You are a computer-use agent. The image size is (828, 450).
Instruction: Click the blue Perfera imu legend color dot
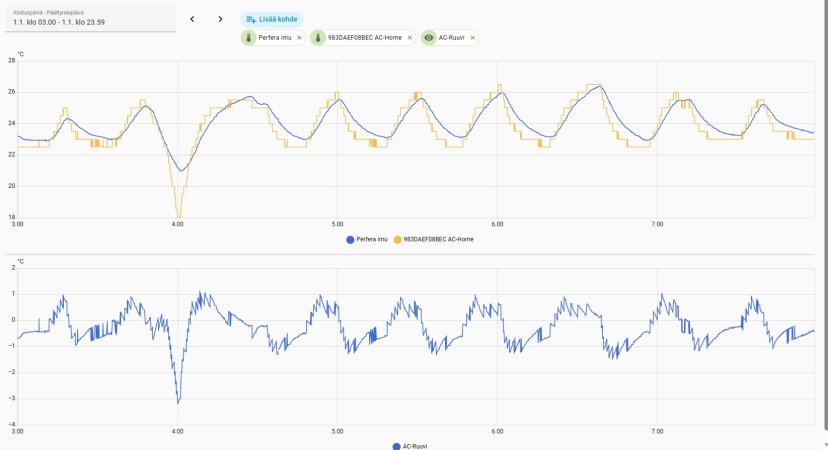[x=349, y=239]
